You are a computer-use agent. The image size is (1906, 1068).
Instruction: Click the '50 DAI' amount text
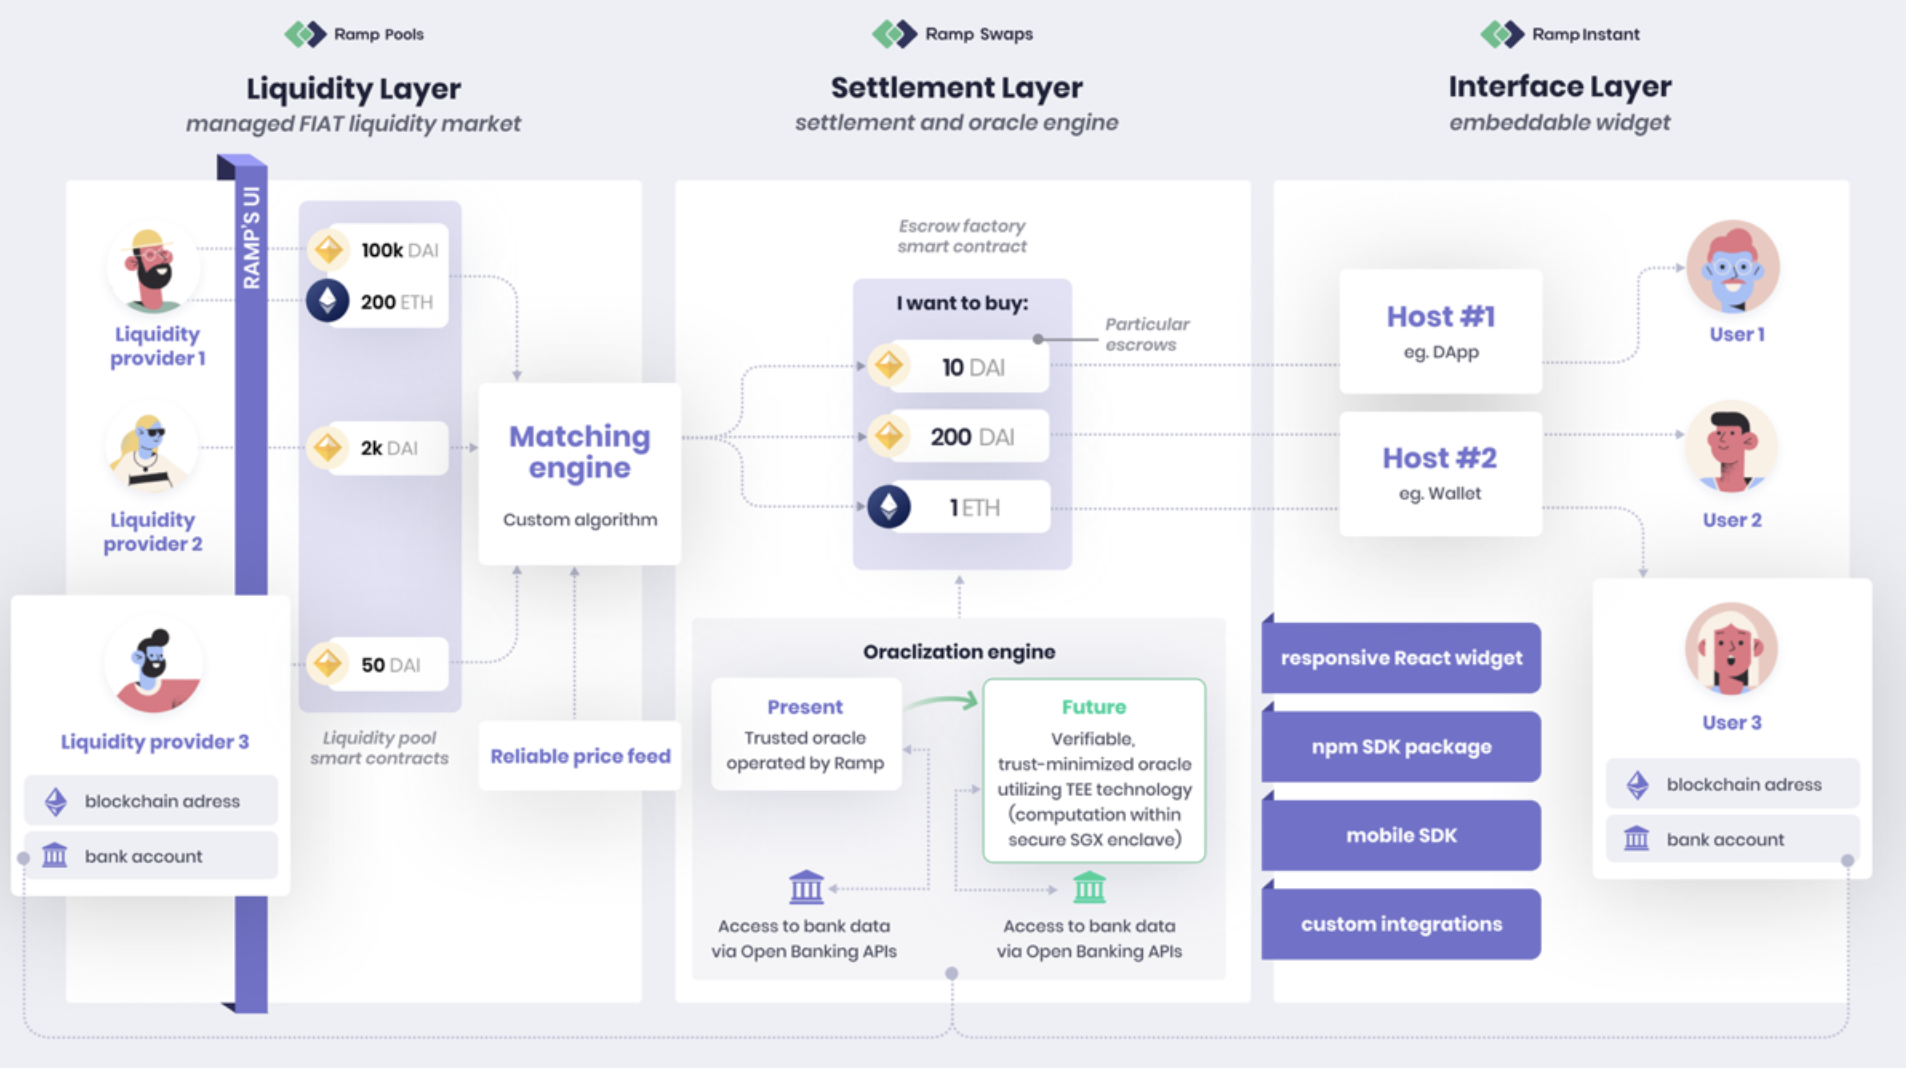(x=391, y=665)
